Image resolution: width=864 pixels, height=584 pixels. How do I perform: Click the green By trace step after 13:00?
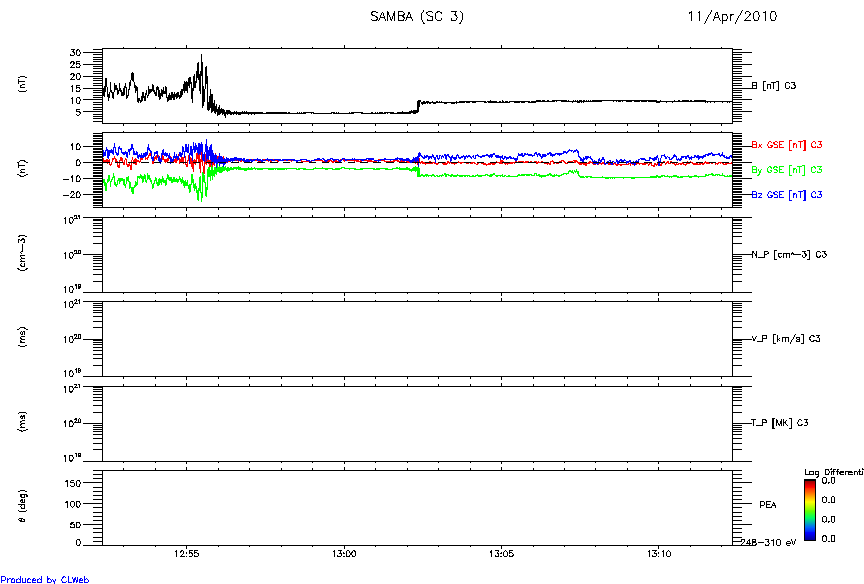pyautogui.click(x=418, y=172)
